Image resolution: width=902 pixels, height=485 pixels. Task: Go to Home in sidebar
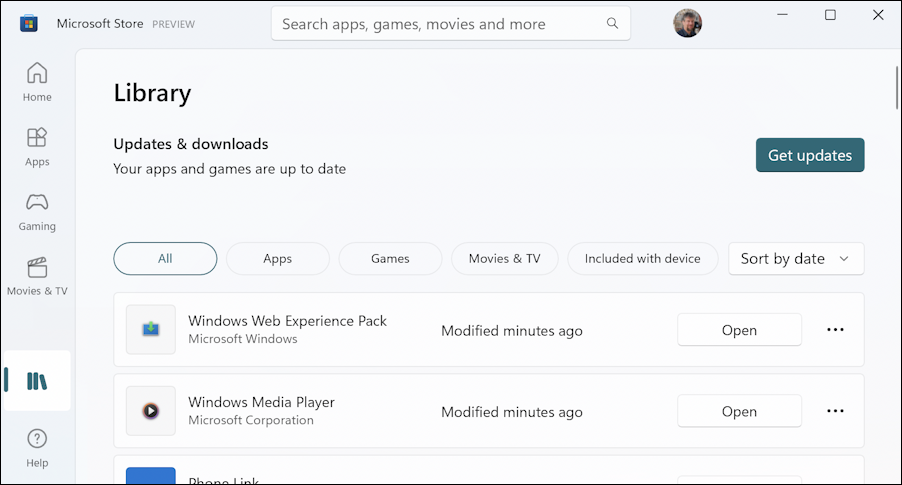point(37,82)
